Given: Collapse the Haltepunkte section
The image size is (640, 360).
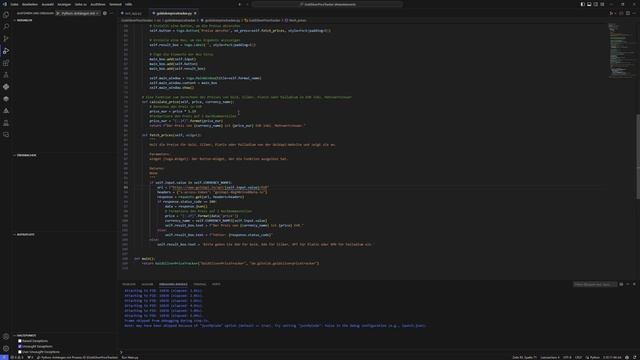Looking at the screenshot, I should (25, 335).
